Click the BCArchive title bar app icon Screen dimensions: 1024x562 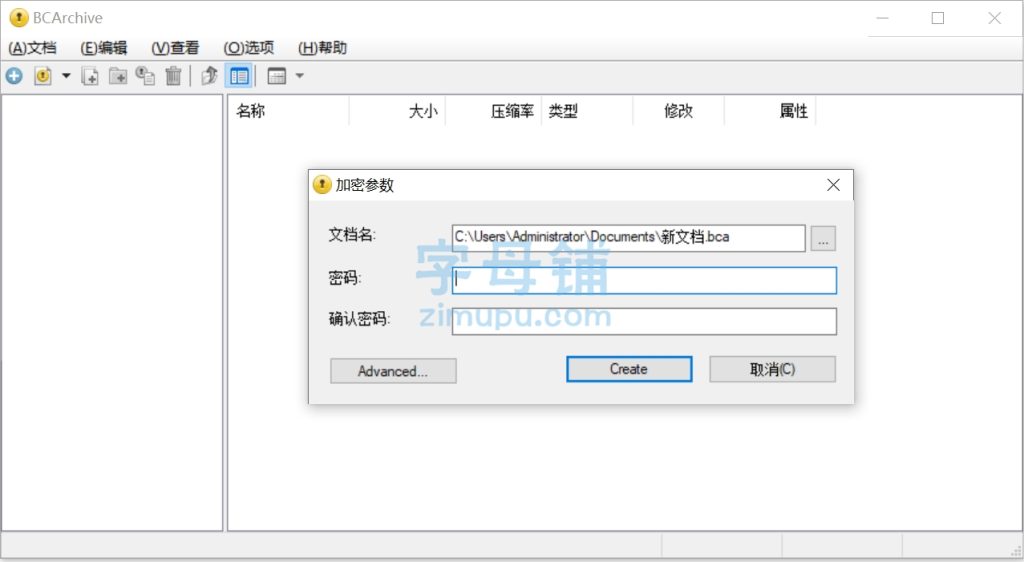click(19, 18)
